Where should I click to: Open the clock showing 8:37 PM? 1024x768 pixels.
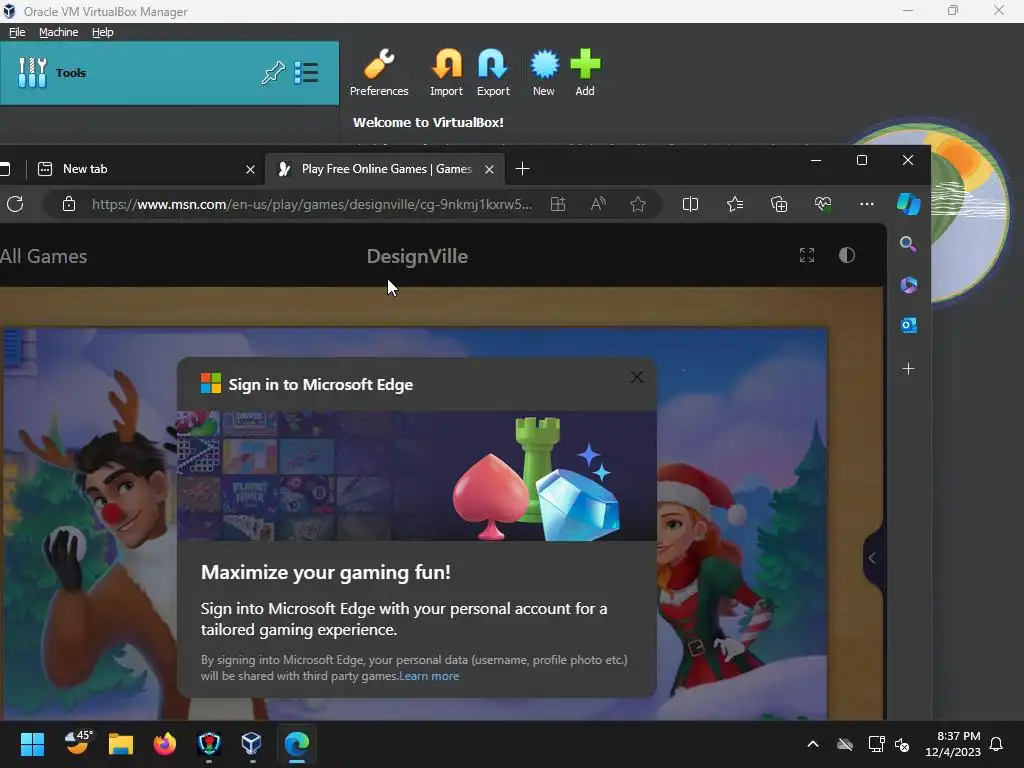tap(953, 744)
